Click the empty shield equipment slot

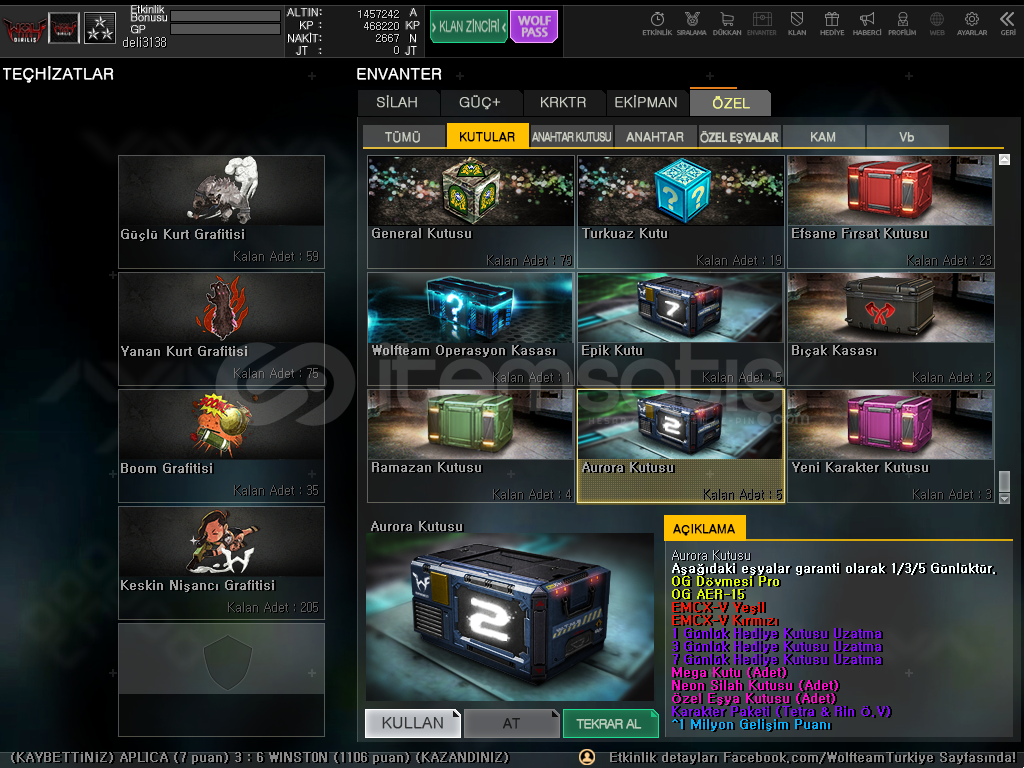point(221,680)
